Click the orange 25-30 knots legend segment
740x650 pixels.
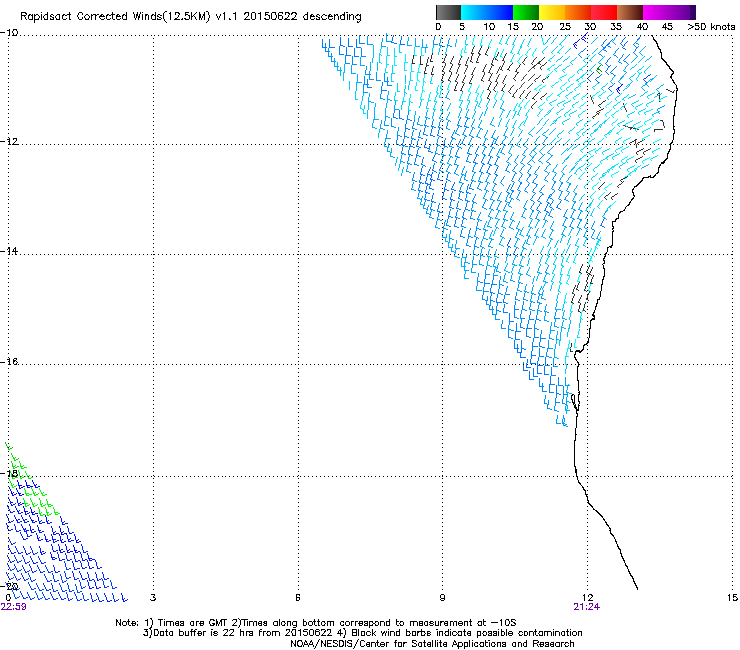tap(578, 12)
